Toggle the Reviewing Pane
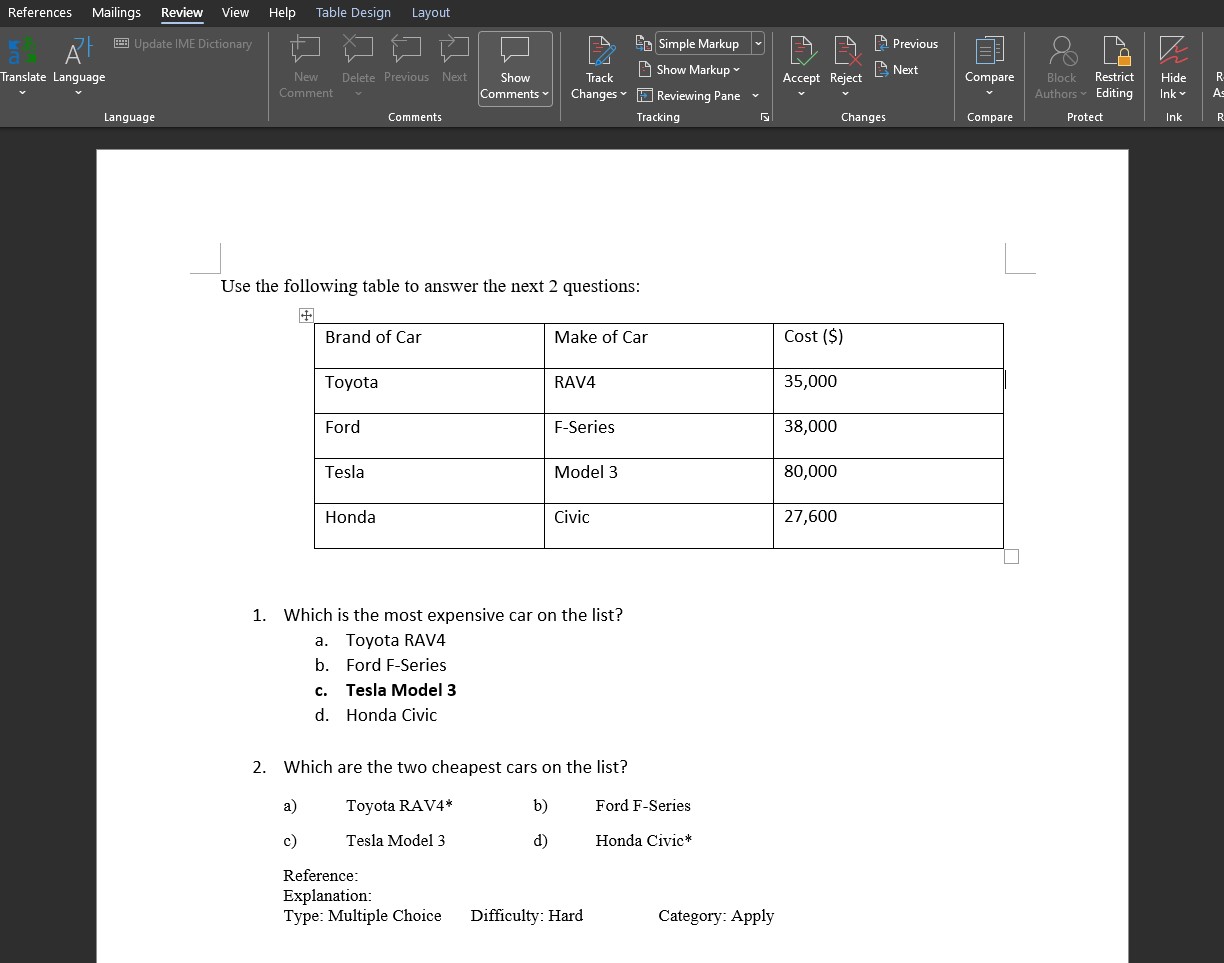The image size is (1224, 963). tap(689, 96)
